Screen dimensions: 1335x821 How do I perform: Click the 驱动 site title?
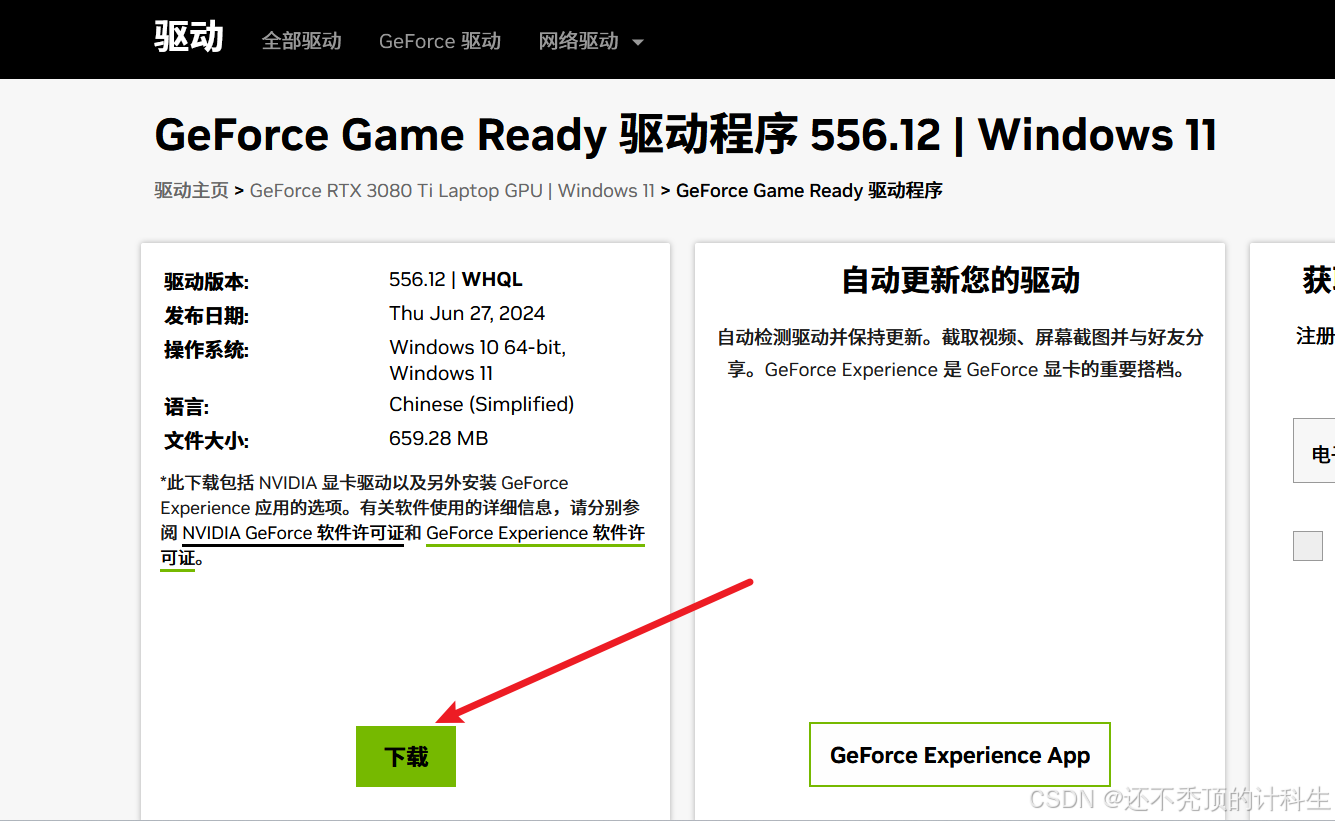click(189, 37)
